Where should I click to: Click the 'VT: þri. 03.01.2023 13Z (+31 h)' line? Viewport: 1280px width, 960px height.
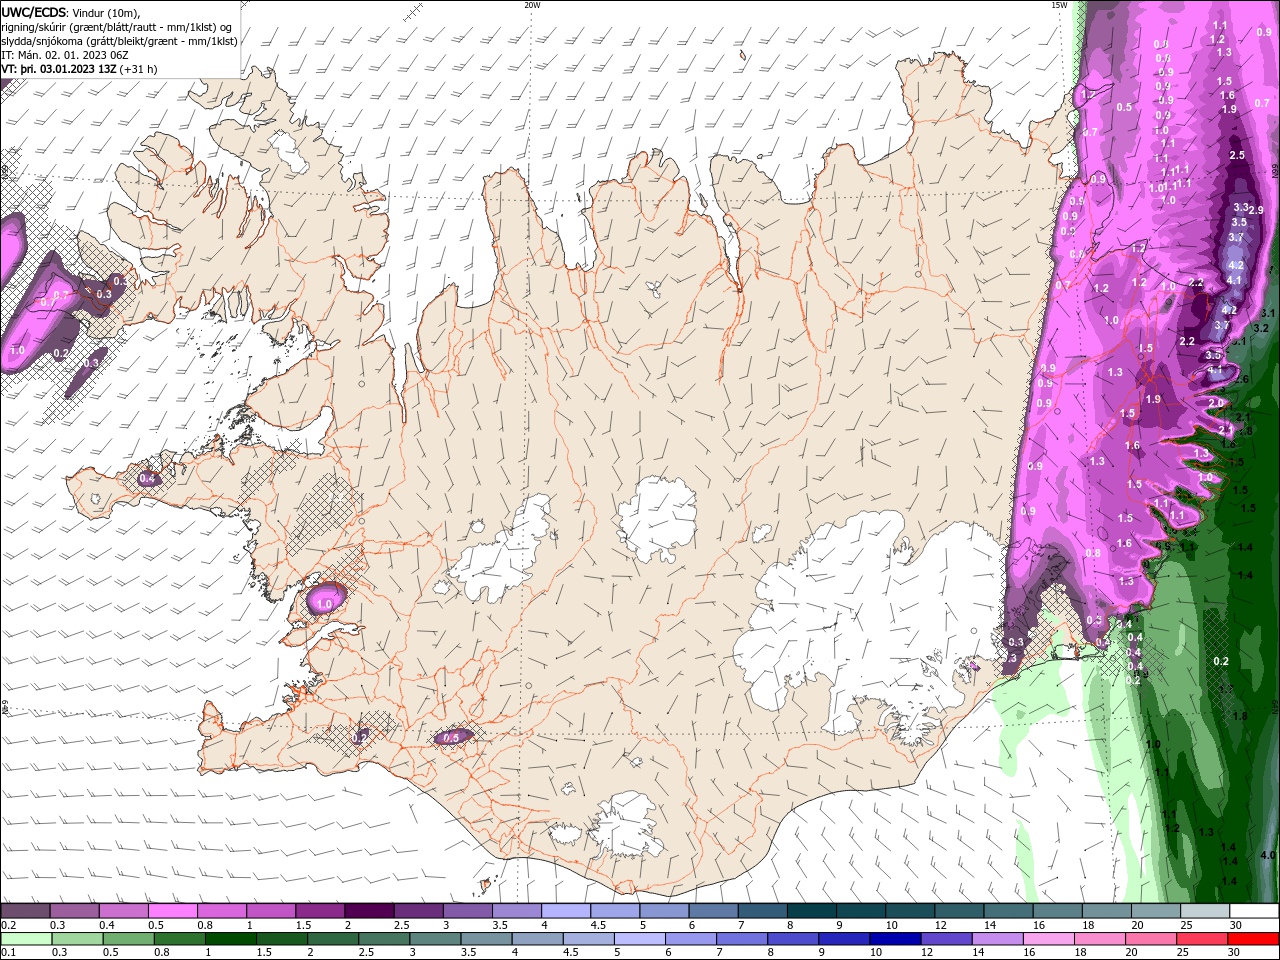coord(79,69)
